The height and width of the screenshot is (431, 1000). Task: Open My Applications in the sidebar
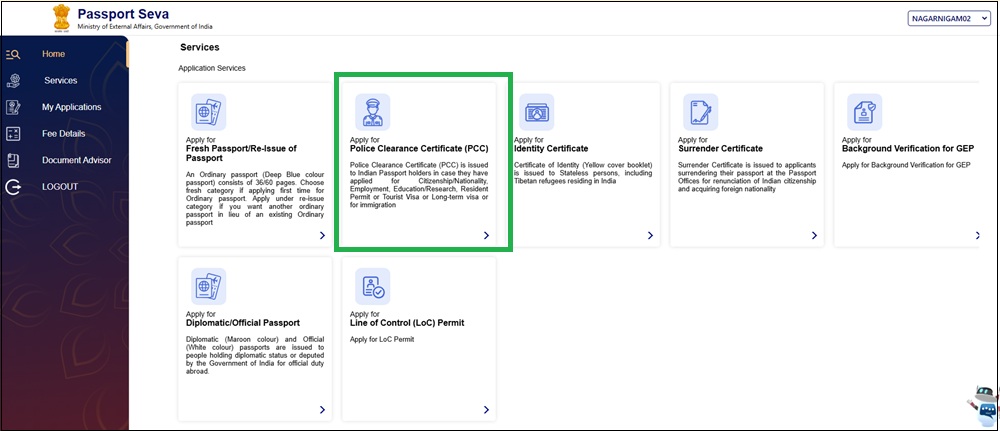point(71,107)
